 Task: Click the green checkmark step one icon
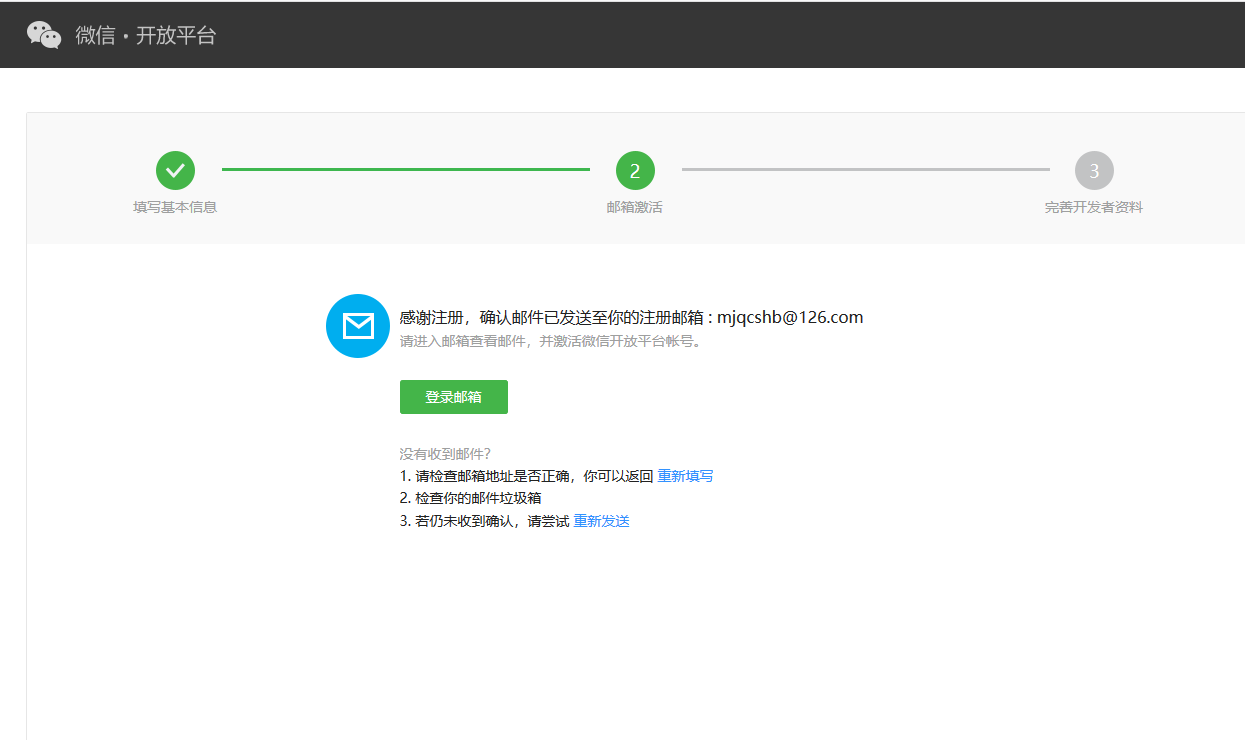(175, 171)
